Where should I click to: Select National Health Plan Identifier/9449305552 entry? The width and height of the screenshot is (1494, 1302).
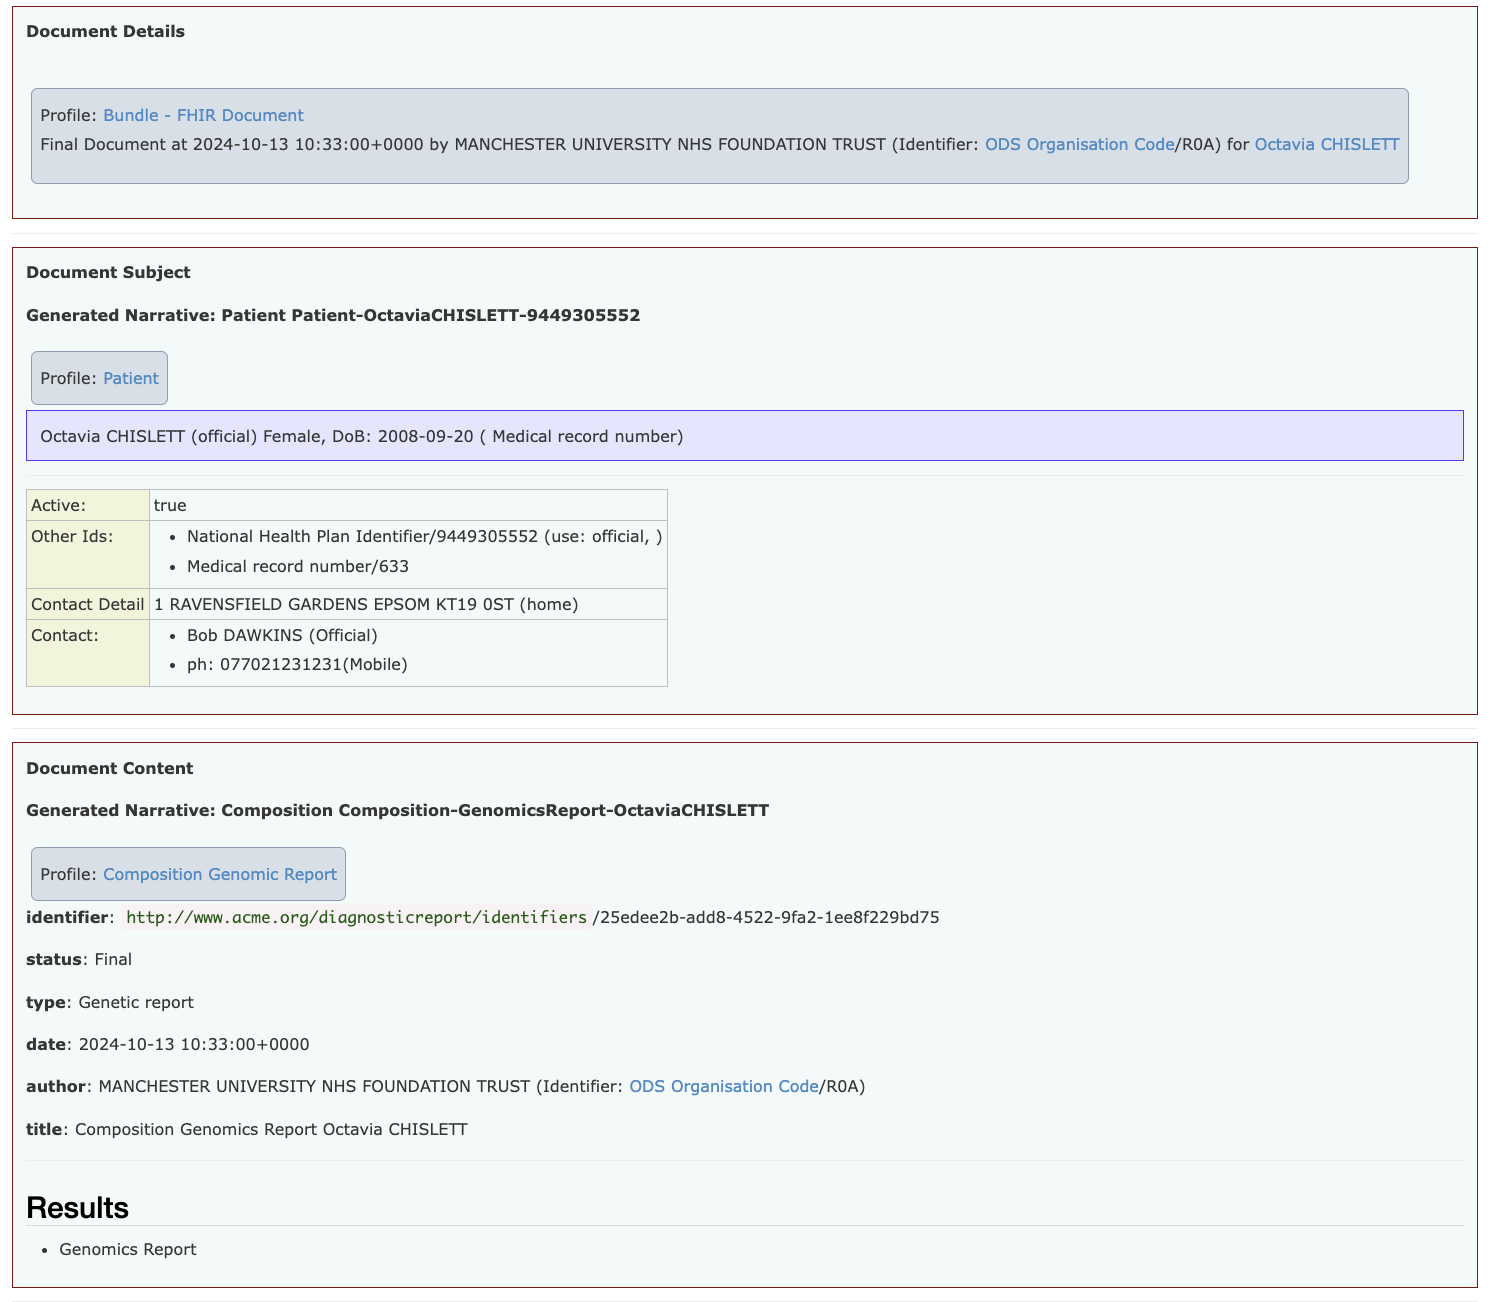[424, 536]
